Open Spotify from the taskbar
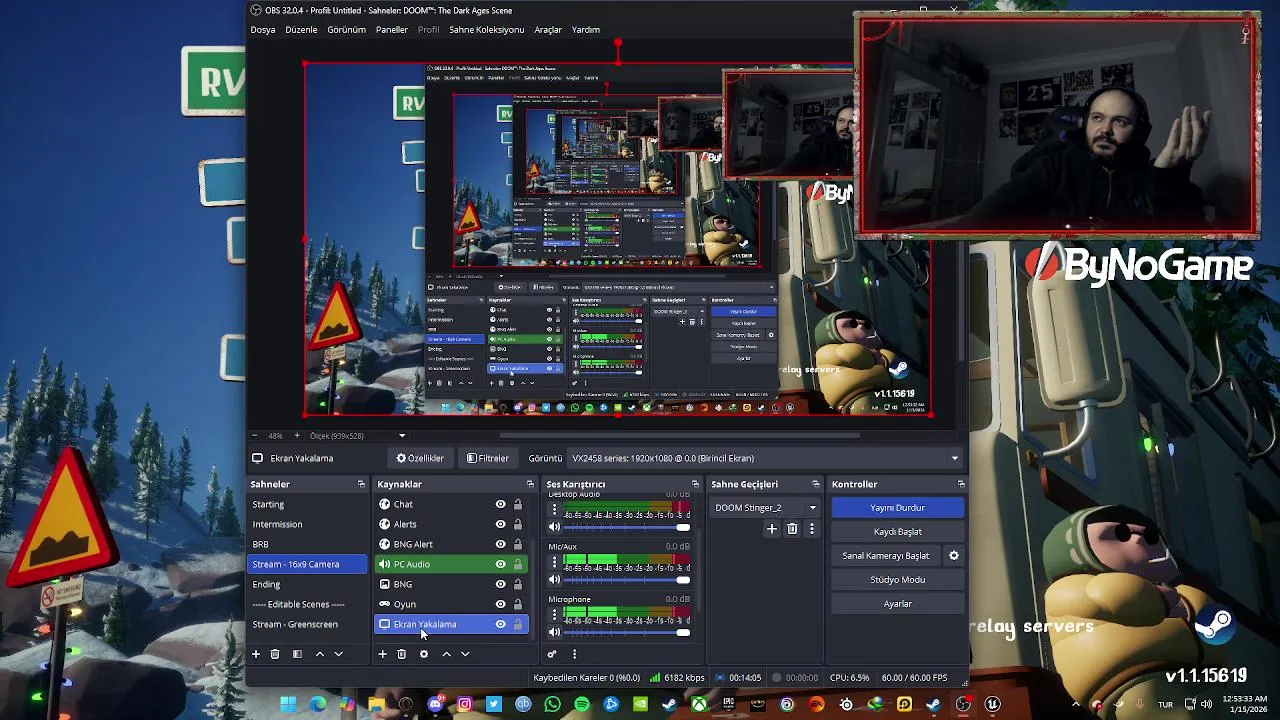Viewport: 1280px width, 720px height. (x=582, y=705)
